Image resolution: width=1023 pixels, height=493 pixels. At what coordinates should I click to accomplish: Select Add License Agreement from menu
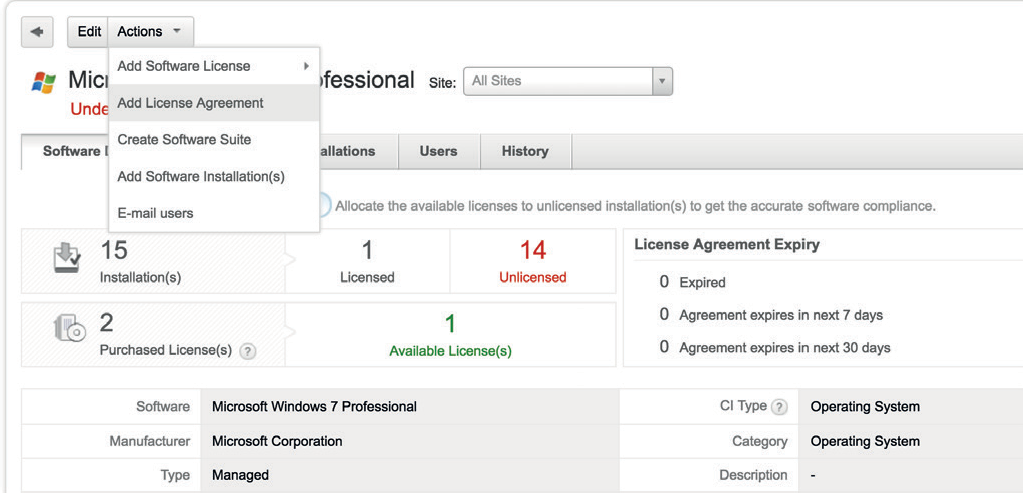[191, 103]
